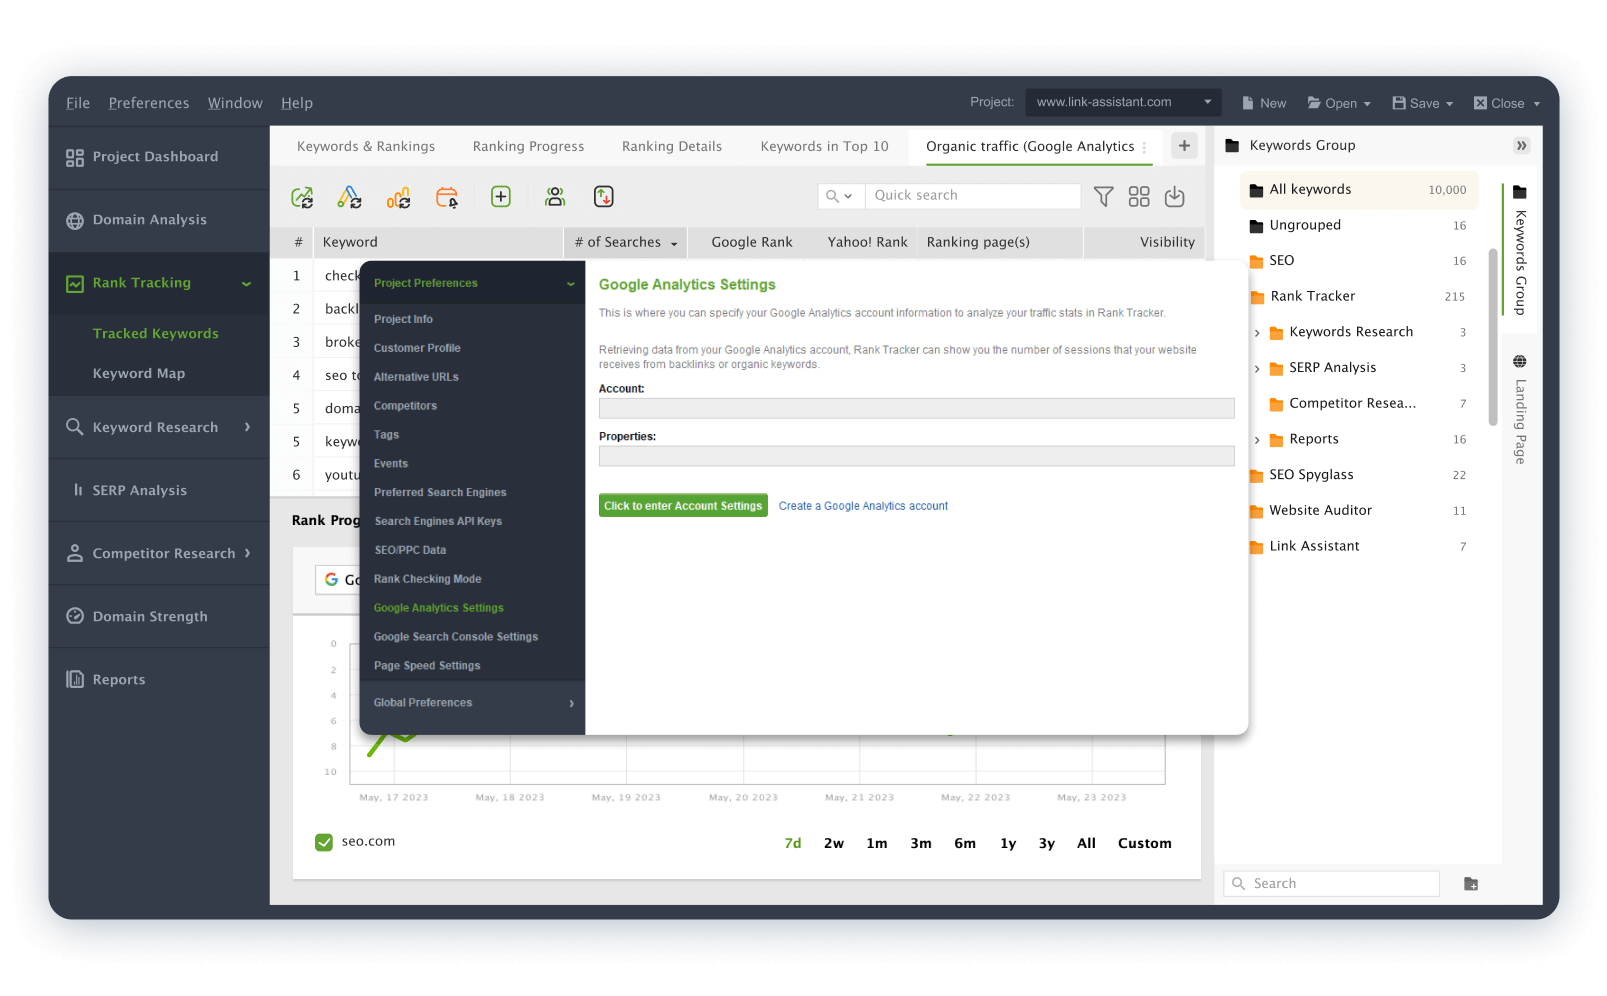Open Keyword Map in sidebar

click(139, 374)
